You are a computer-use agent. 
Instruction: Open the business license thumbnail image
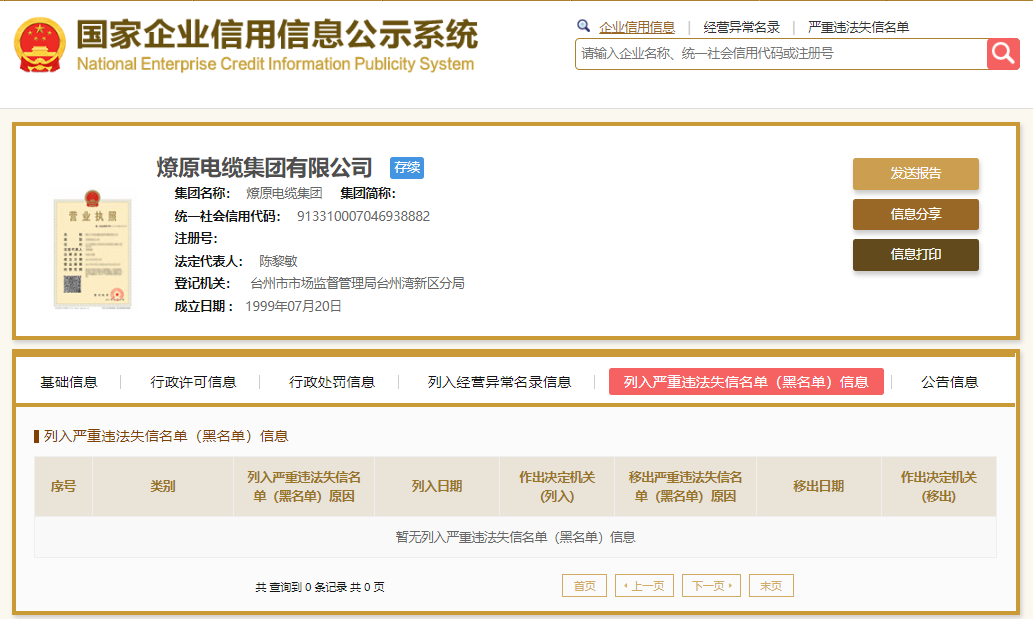tap(92, 250)
